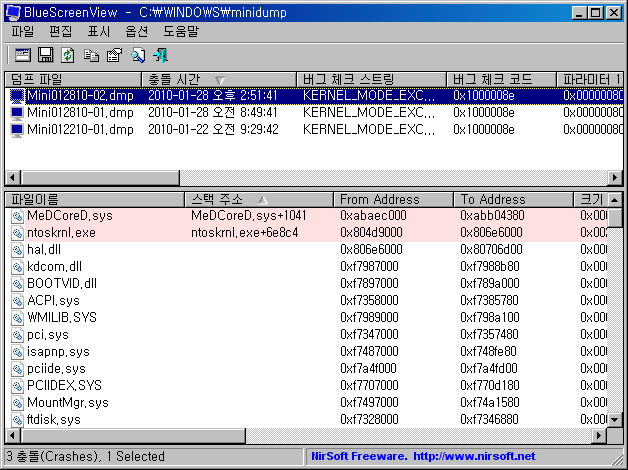Click BOOTVID.dll driver icon
Screen dimensions: 628x470
coord(17,284)
